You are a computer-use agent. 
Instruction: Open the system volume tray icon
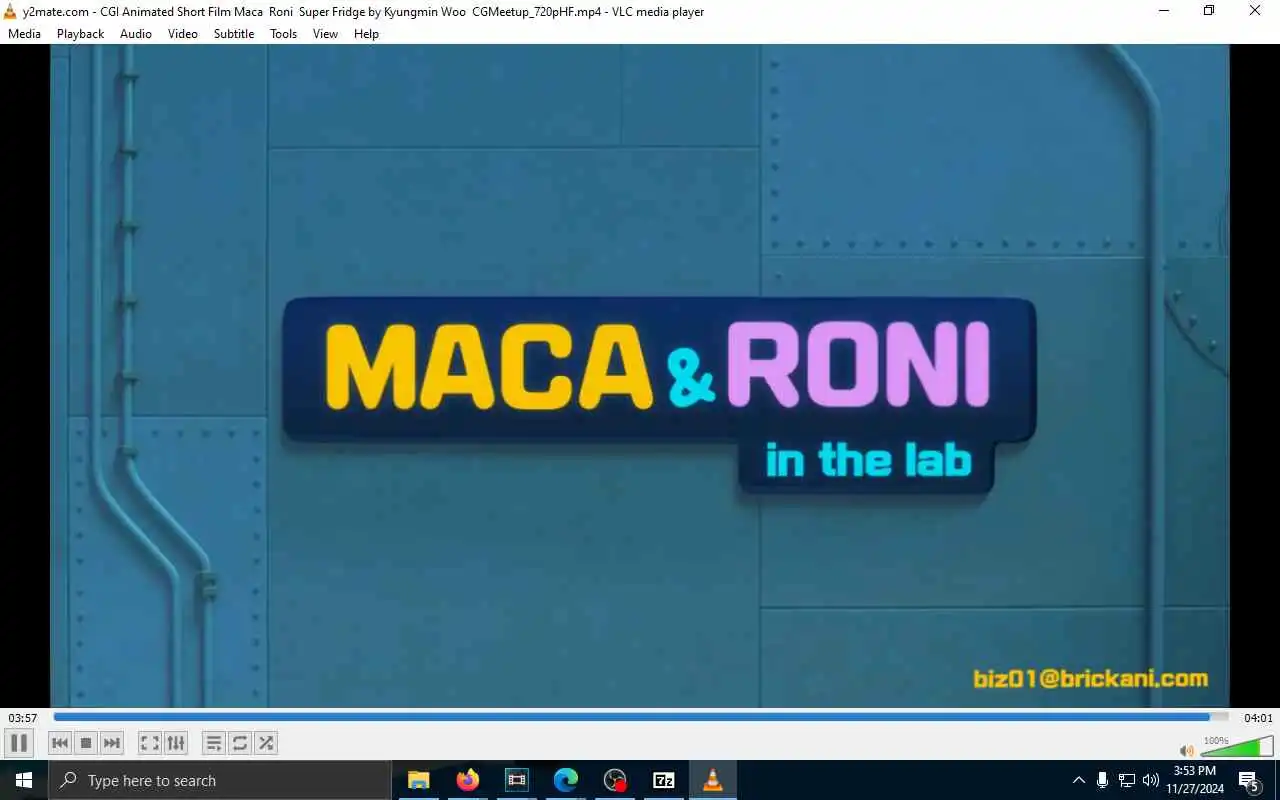[x=1150, y=780]
